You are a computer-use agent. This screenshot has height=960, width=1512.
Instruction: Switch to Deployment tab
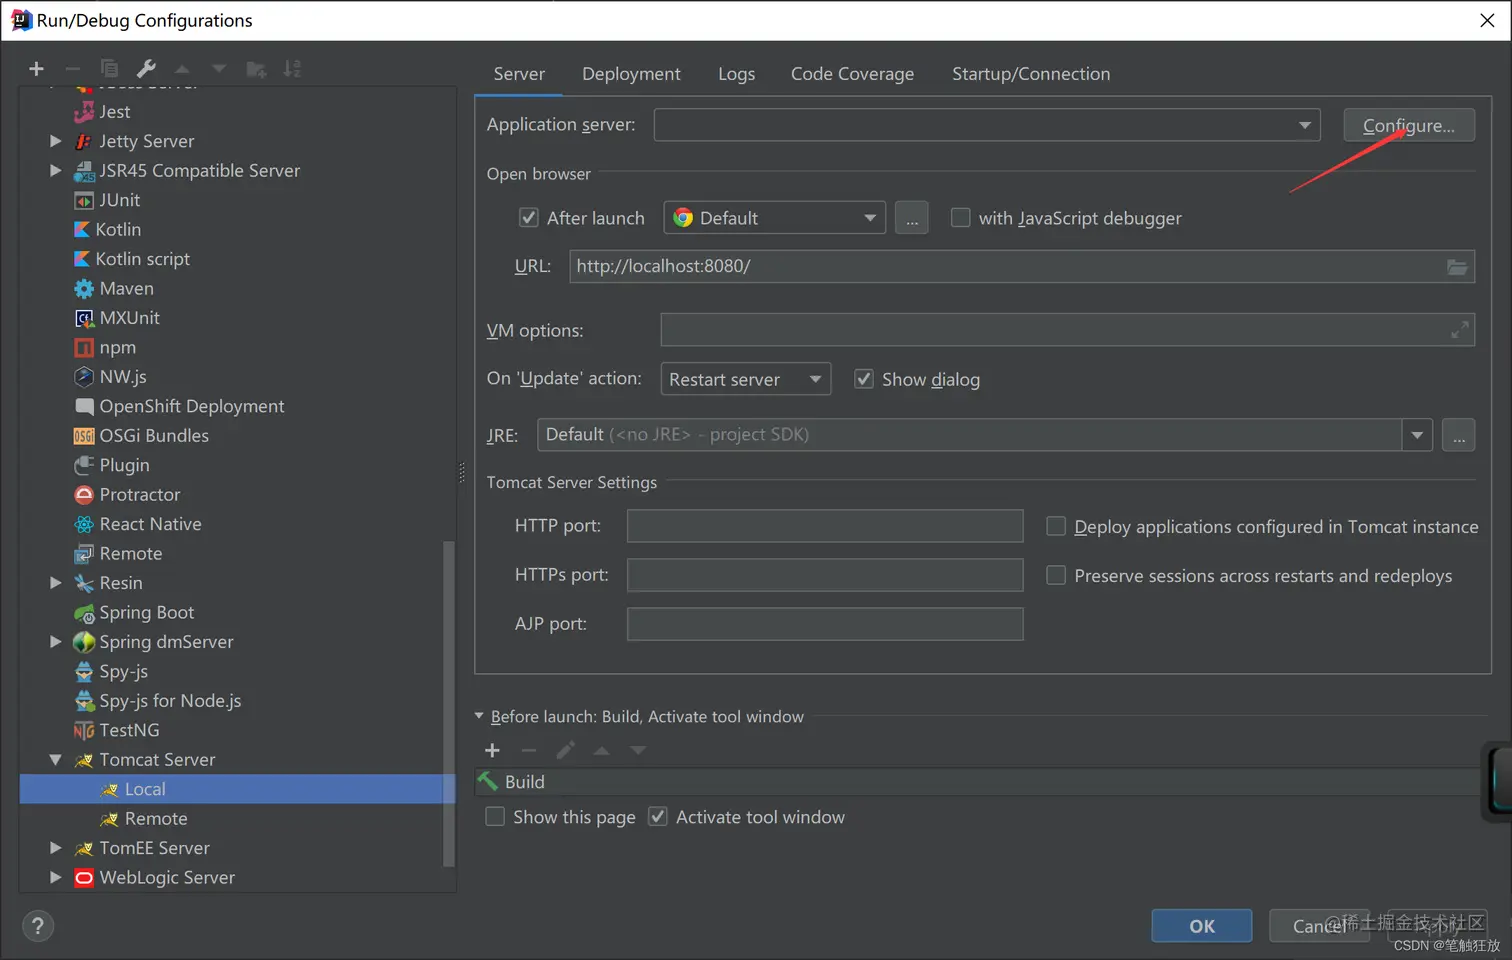pos(631,74)
